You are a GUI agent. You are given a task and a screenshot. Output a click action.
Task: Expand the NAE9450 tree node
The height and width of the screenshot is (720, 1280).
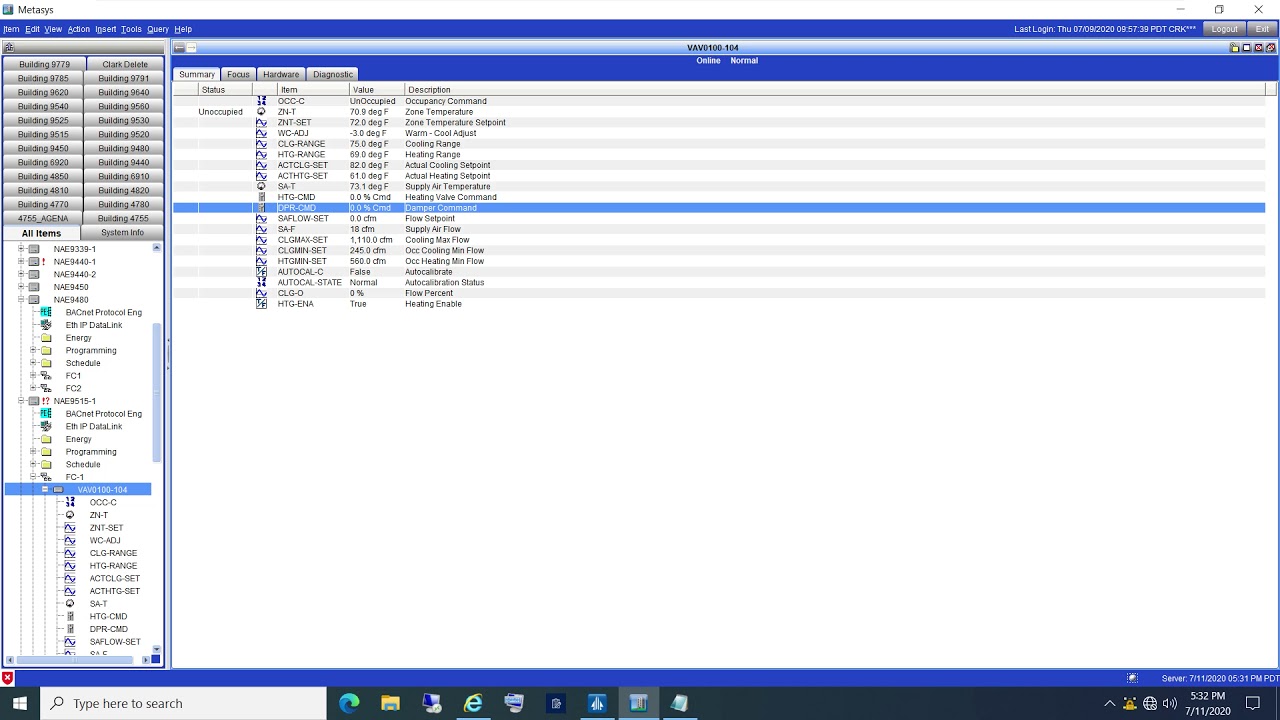[x=21, y=287]
